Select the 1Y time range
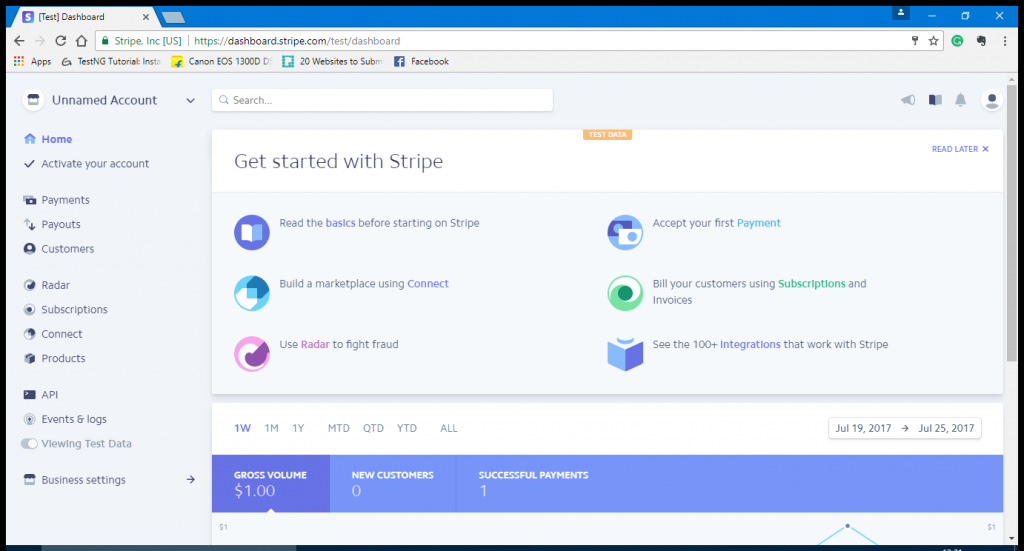Viewport: 1024px width, 551px height. [298, 428]
